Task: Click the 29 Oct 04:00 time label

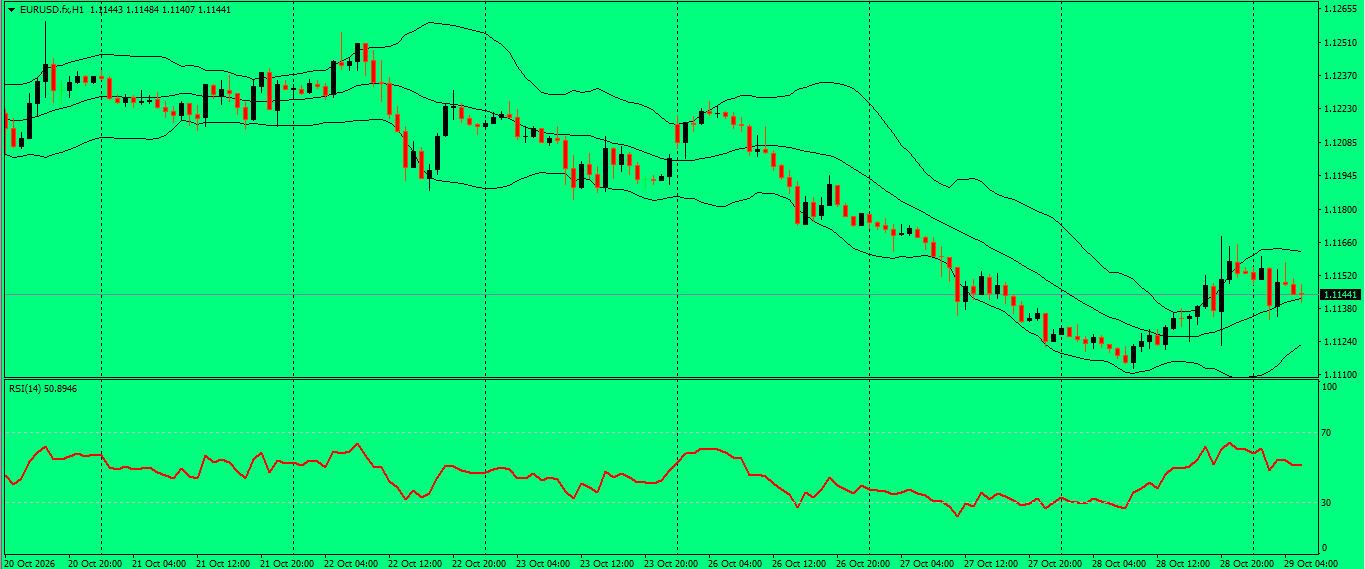Action: (1310, 564)
